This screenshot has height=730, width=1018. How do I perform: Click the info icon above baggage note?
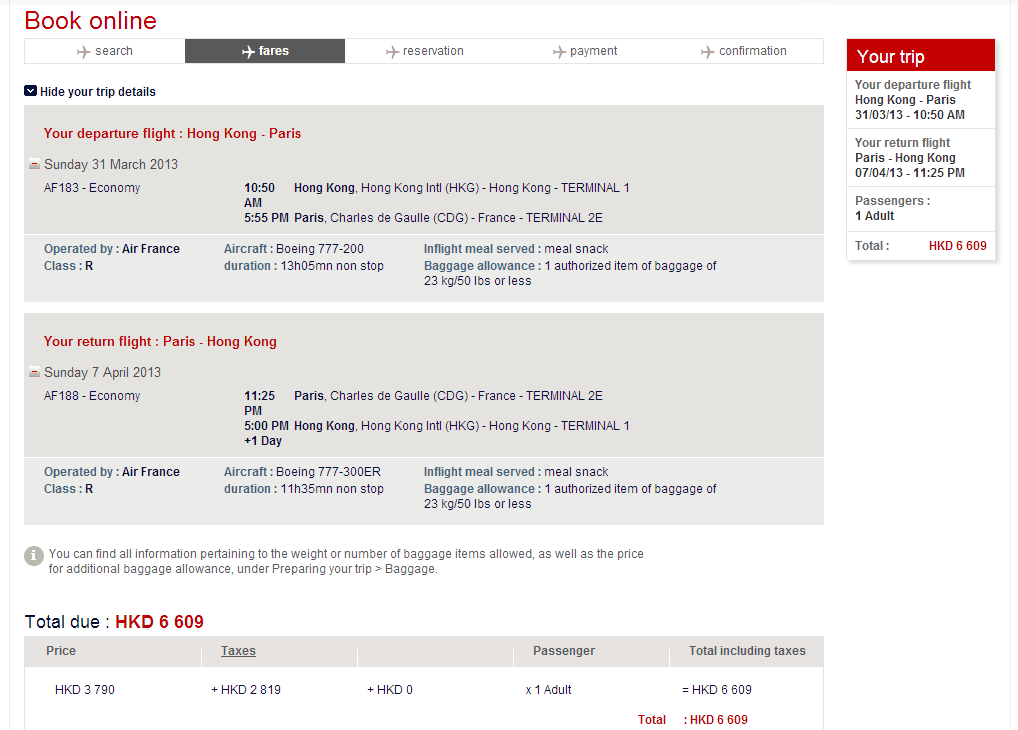click(34, 554)
